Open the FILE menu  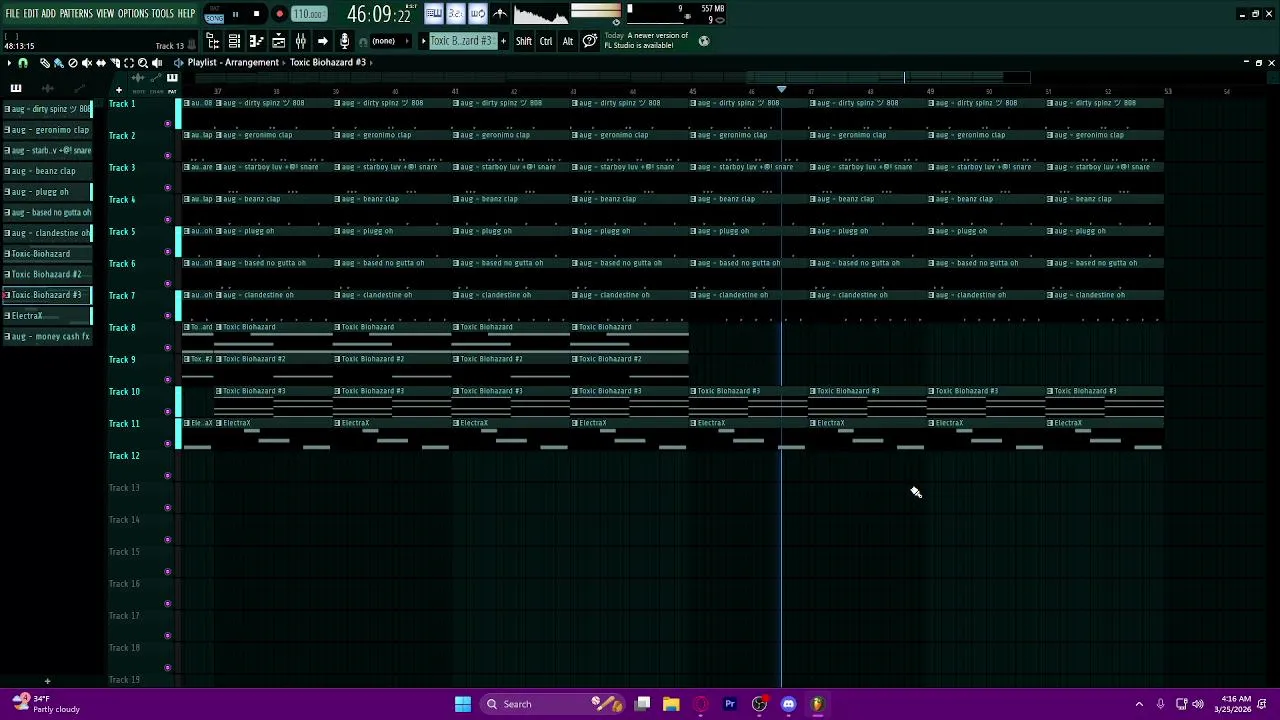(x=12, y=14)
